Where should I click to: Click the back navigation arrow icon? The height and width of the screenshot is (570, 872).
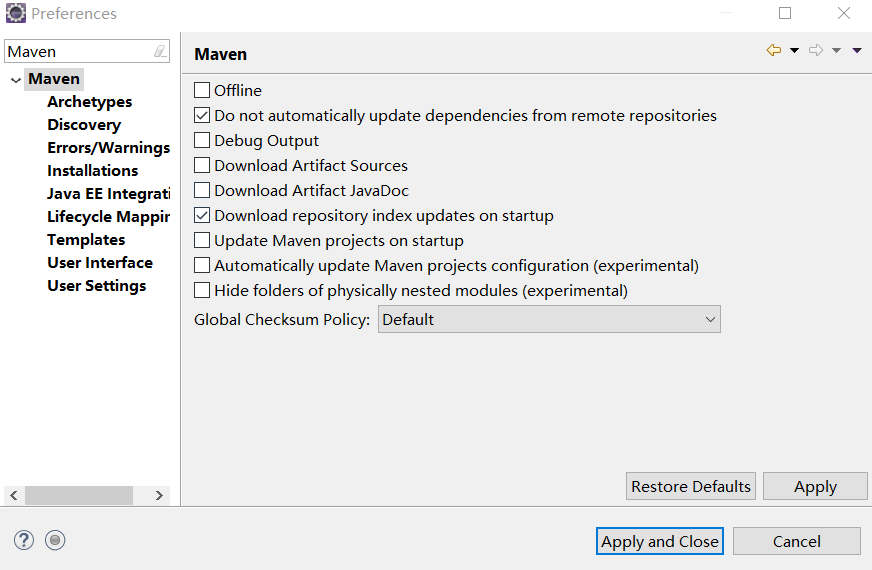[x=773, y=51]
